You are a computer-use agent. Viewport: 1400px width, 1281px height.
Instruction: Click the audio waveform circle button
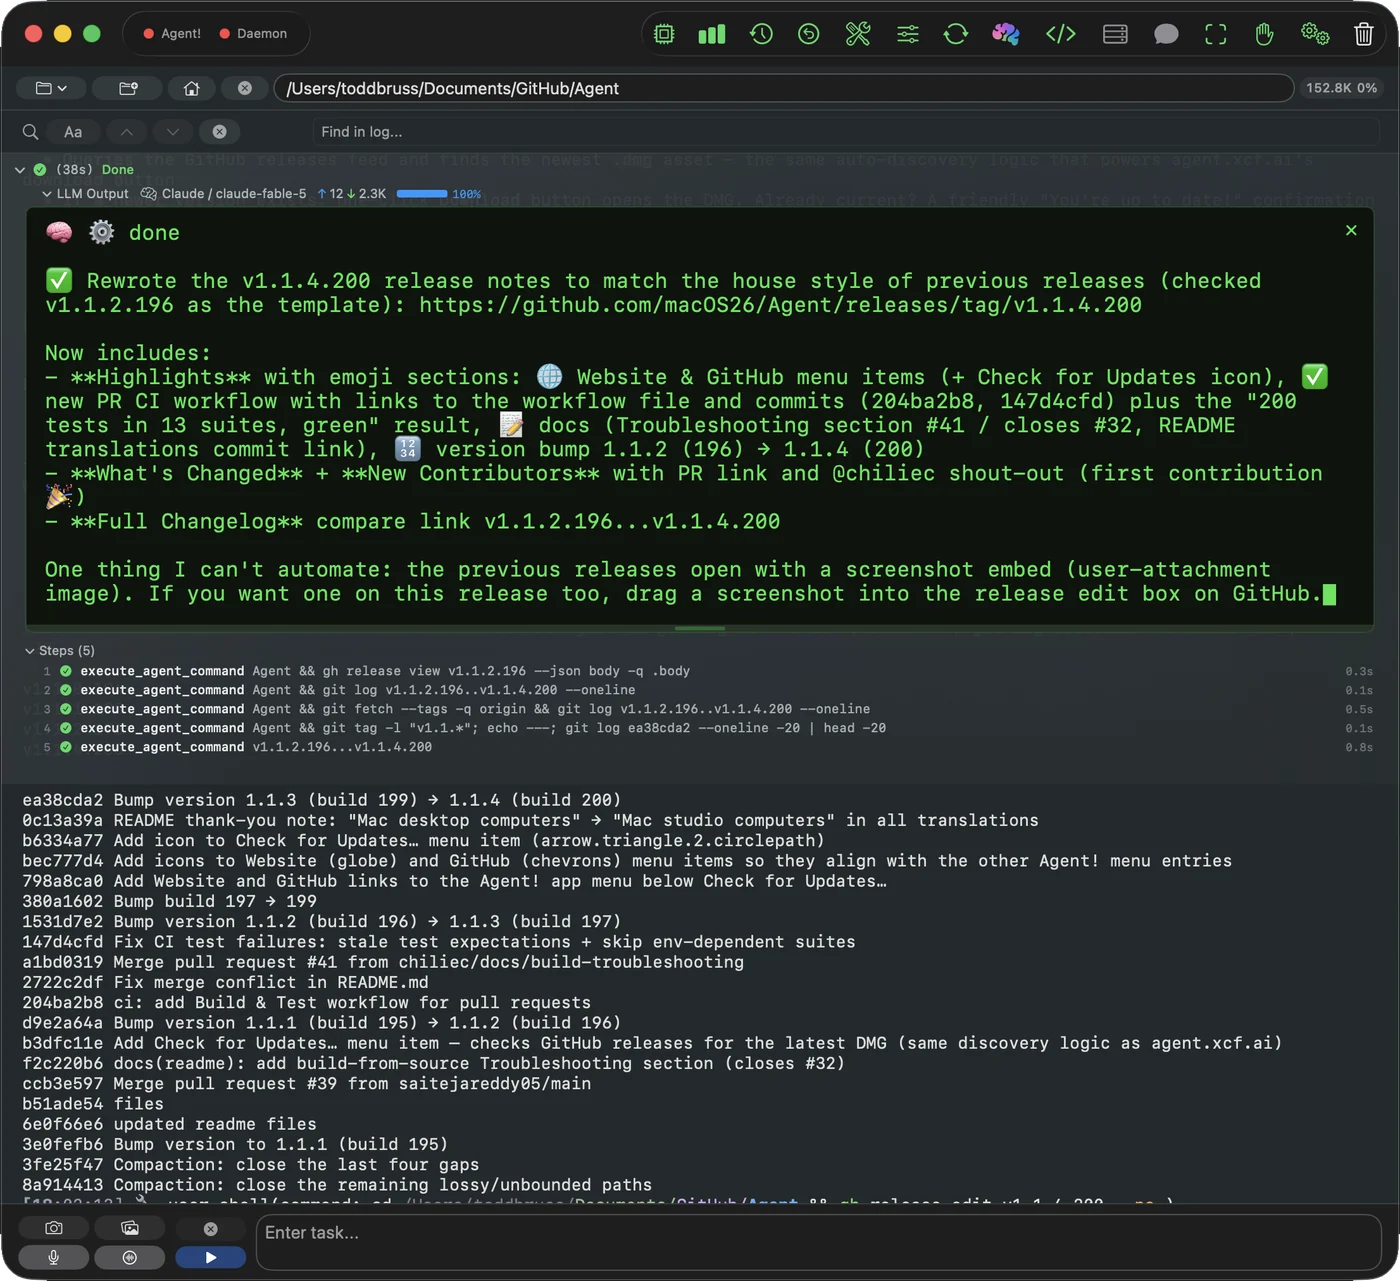(x=130, y=1258)
